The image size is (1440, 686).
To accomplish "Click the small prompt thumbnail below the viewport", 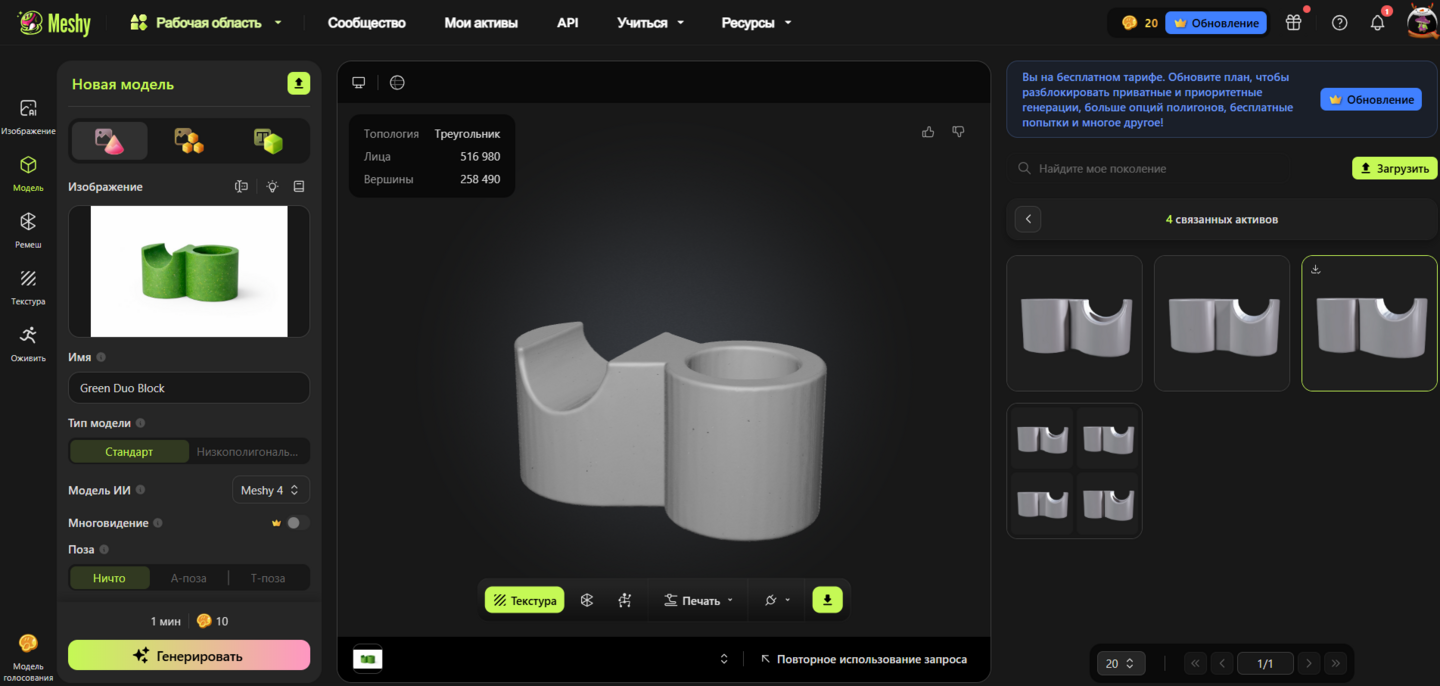I will [x=368, y=659].
